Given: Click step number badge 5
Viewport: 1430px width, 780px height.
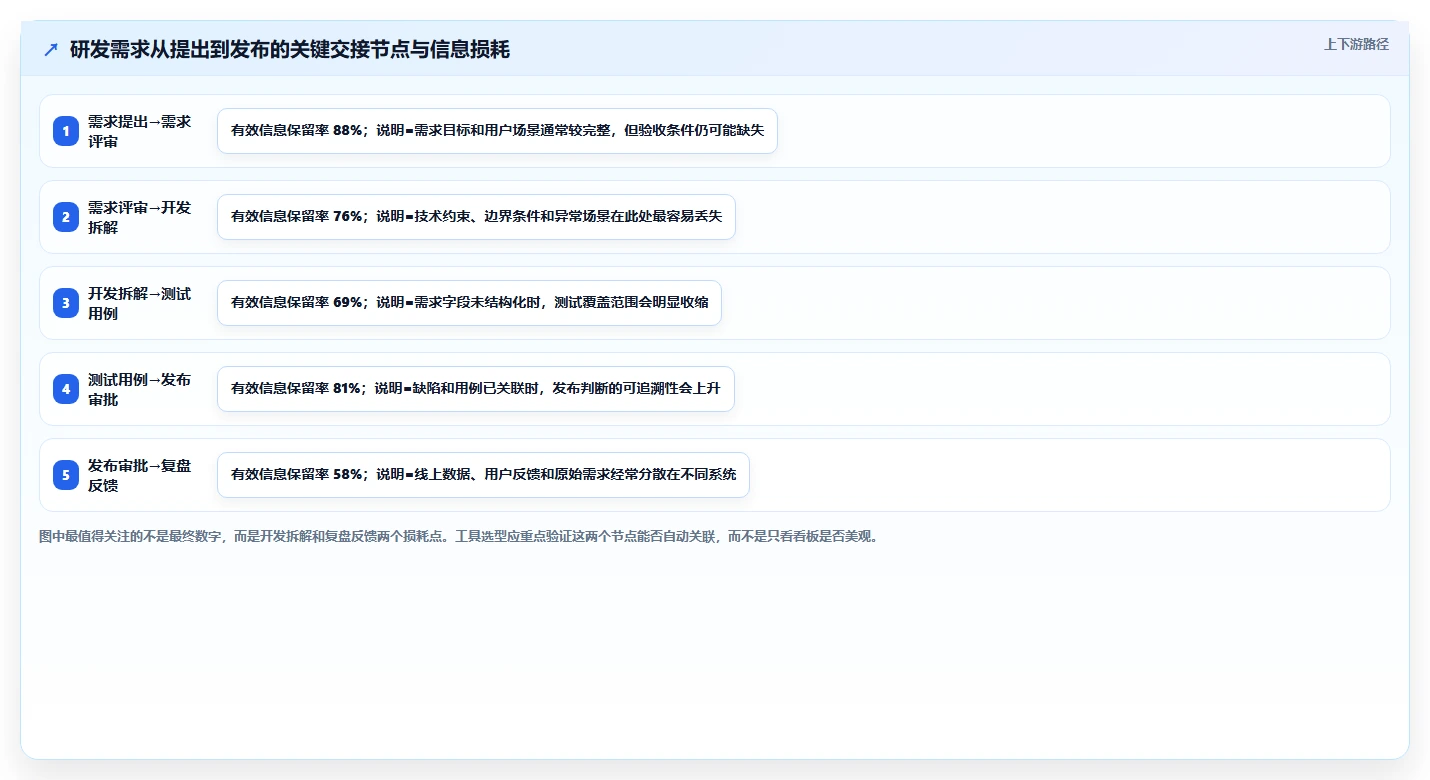Looking at the screenshot, I should (x=66, y=475).
